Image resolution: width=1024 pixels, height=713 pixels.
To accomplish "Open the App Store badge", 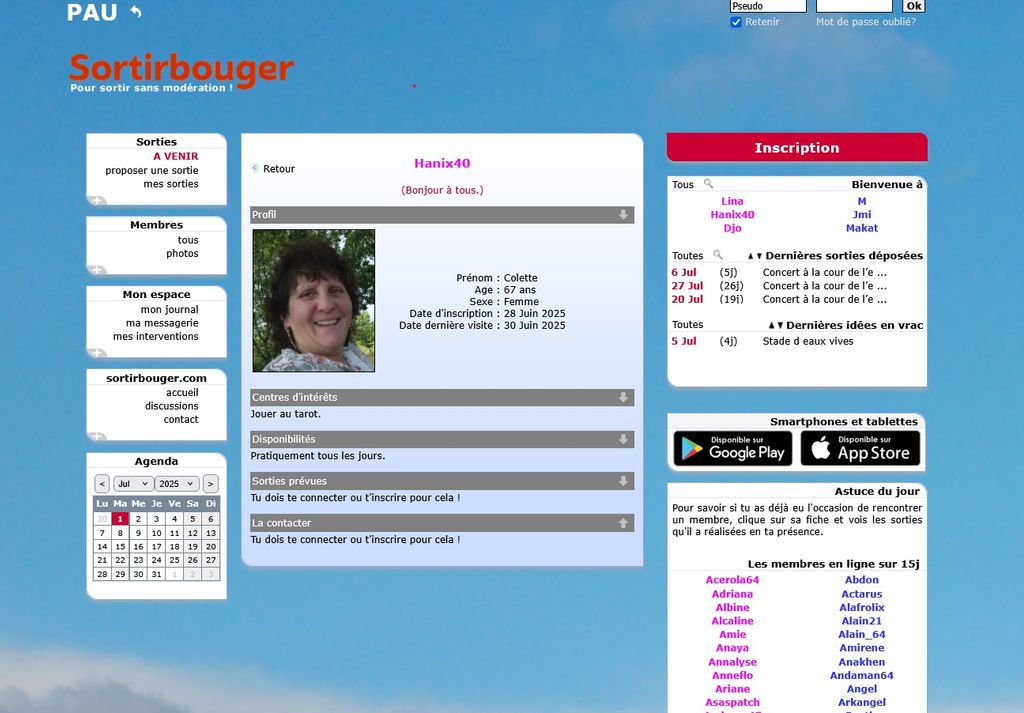I will [x=860, y=448].
